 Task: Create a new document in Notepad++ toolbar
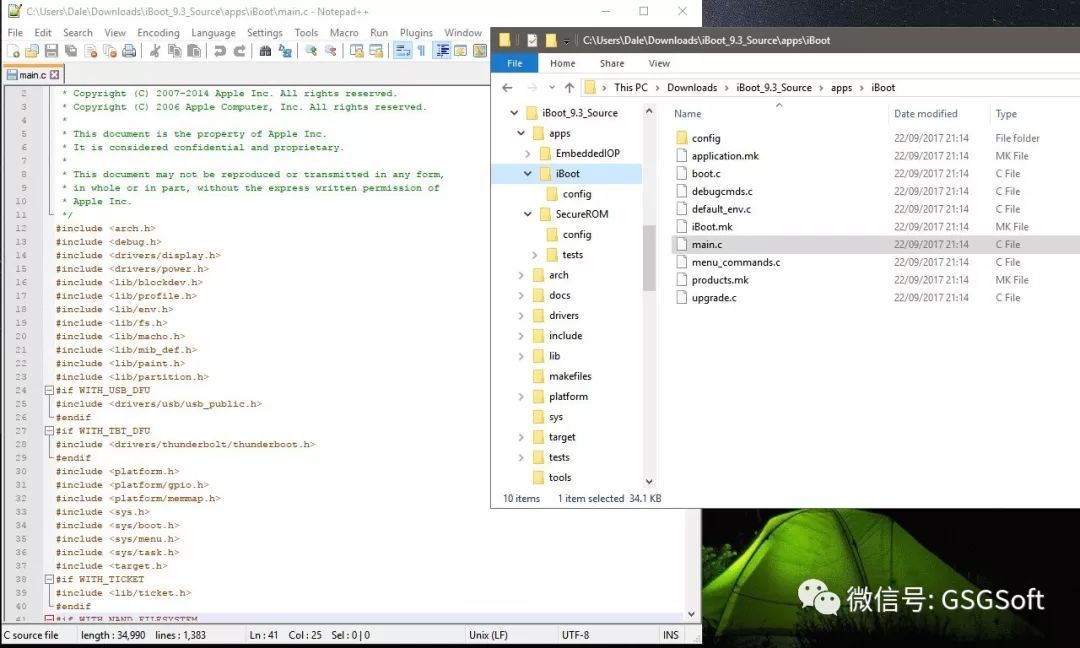click(13, 51)
